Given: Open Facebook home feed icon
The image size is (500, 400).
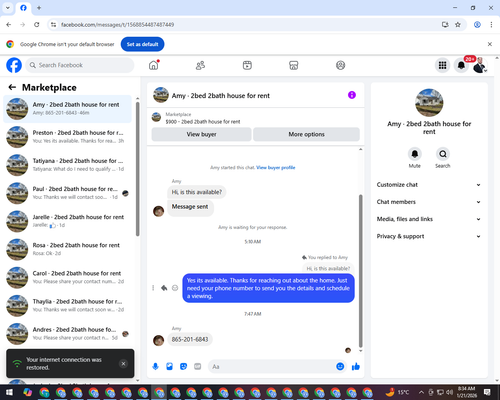Looking at the screenshot, I should tap(153, 65).
